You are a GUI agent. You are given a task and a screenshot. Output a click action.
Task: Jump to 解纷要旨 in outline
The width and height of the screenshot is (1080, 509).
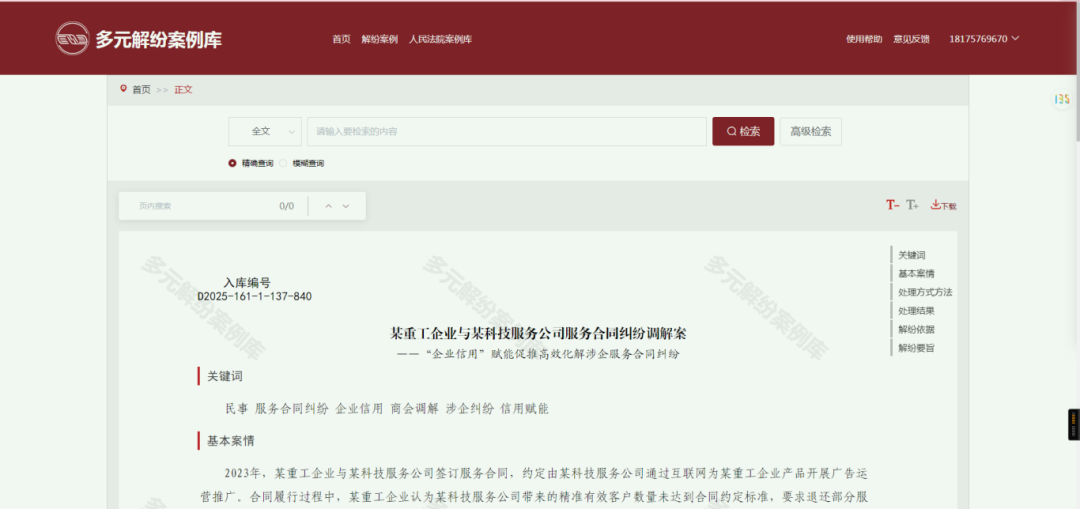point(916,348)
